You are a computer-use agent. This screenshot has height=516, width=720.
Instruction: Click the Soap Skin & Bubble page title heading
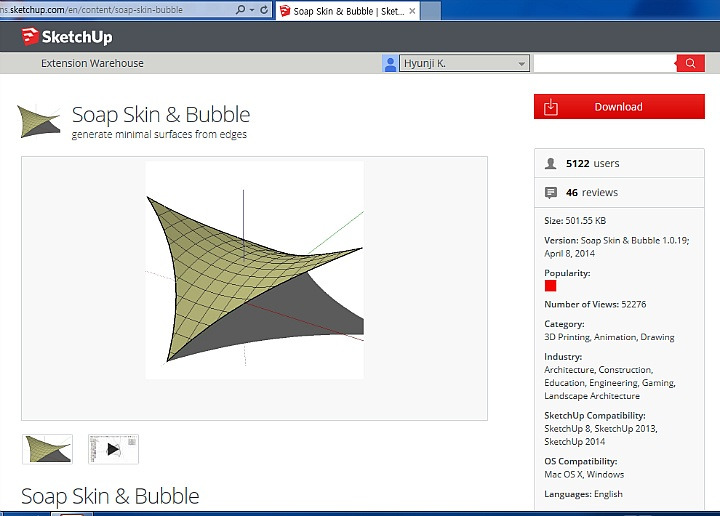tap(161, 115)
